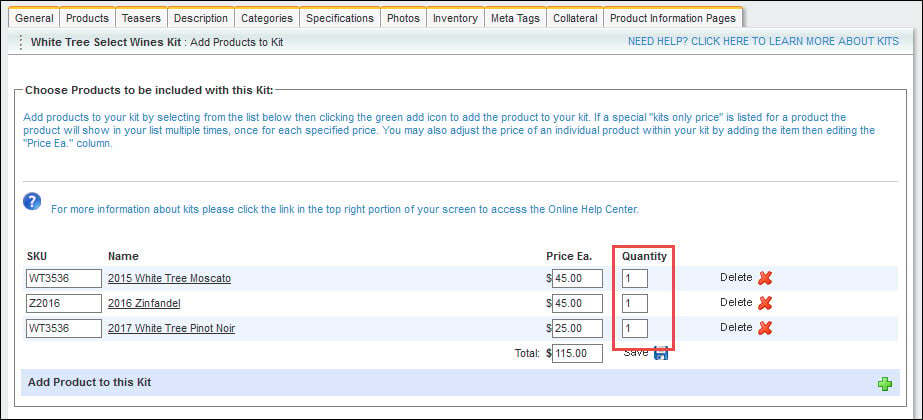Click the Need Help learn more about kits link
Screen dimensions: 923x420
[x=763, y=41]
